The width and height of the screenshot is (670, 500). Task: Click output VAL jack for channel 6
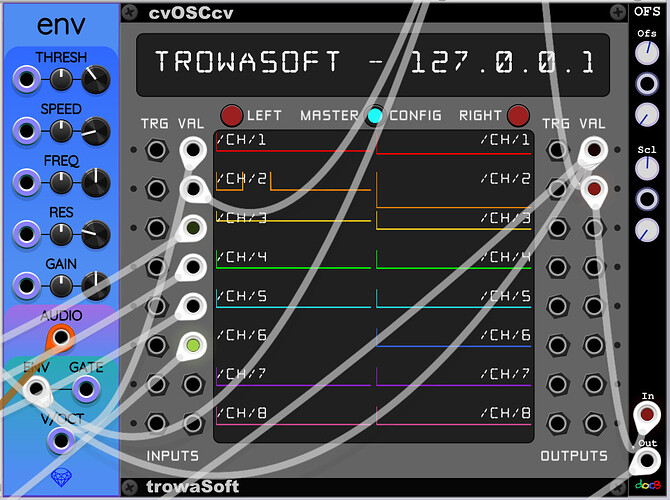594,345
